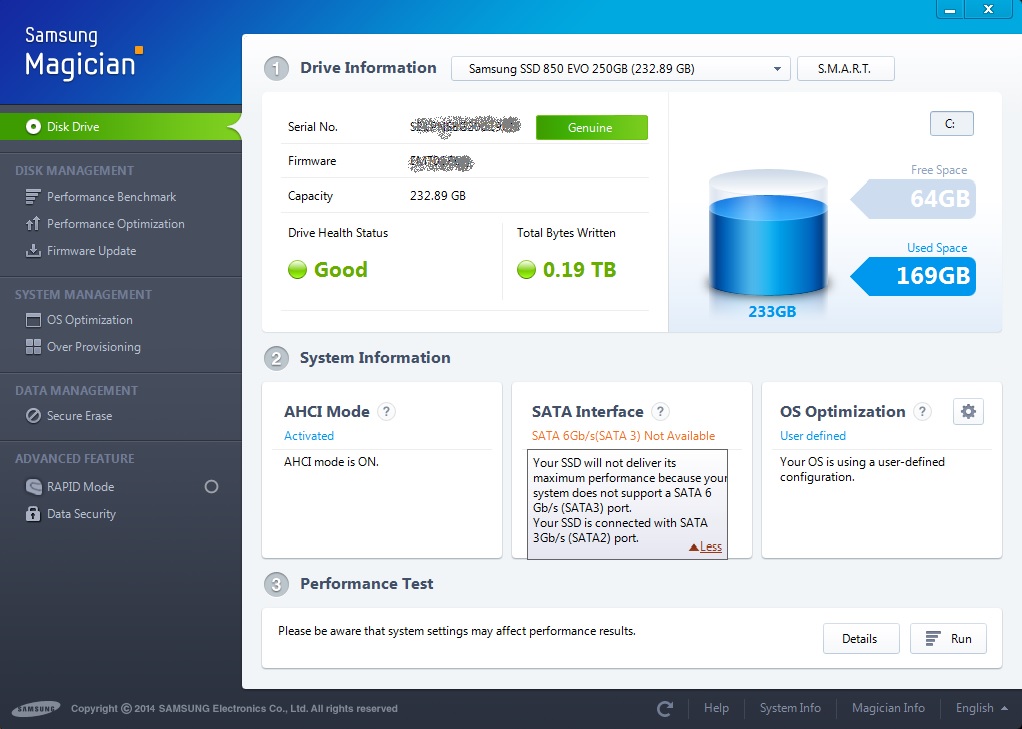Image resolution: width=1022 pixels, height=729 pixels.
Task: Collapse SATA details with the Less link
Action: [x=705, y=546]
